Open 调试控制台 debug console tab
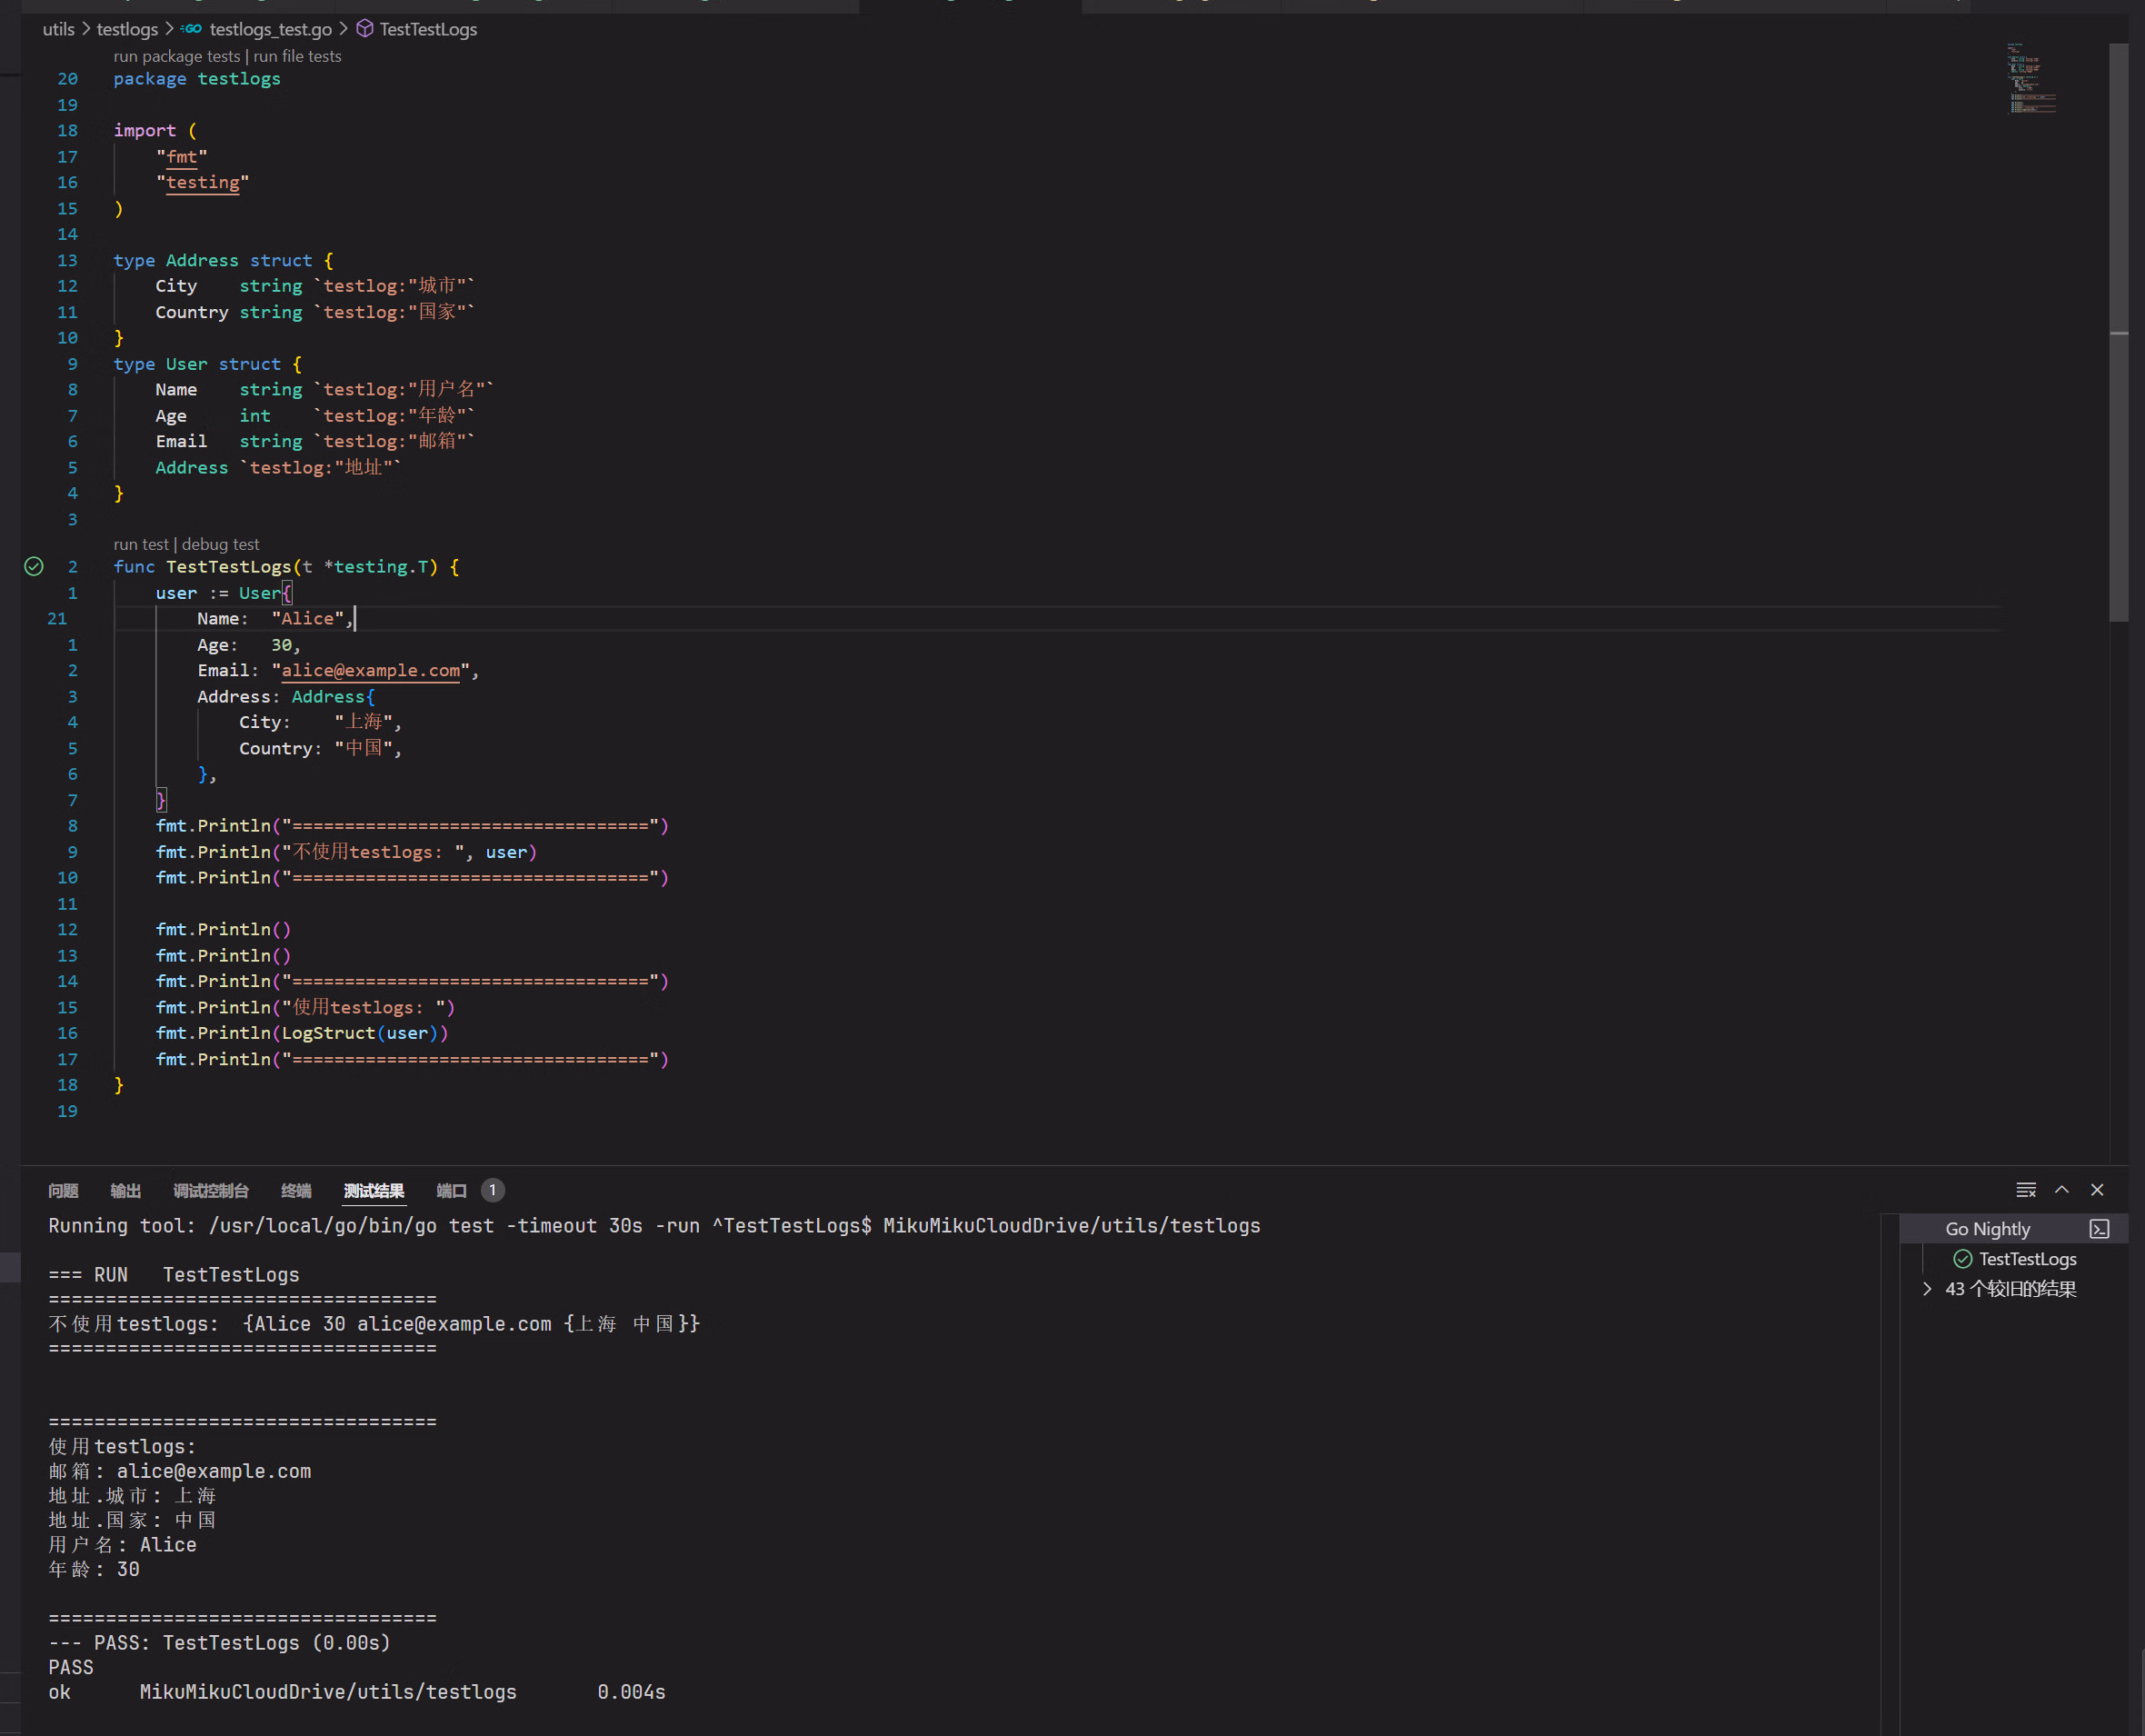 point(210,1190)
